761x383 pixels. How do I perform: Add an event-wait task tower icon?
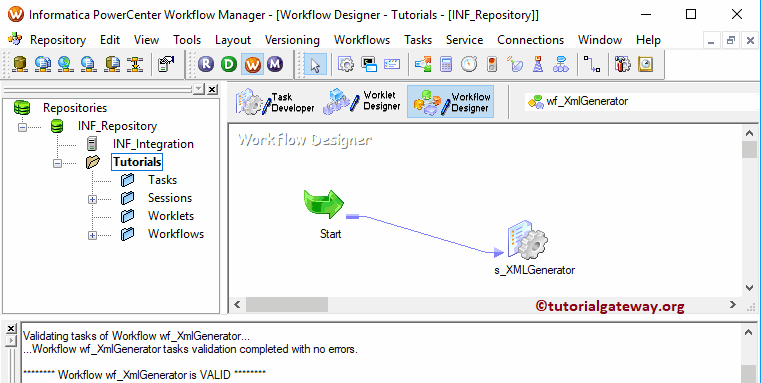[538, 65]
